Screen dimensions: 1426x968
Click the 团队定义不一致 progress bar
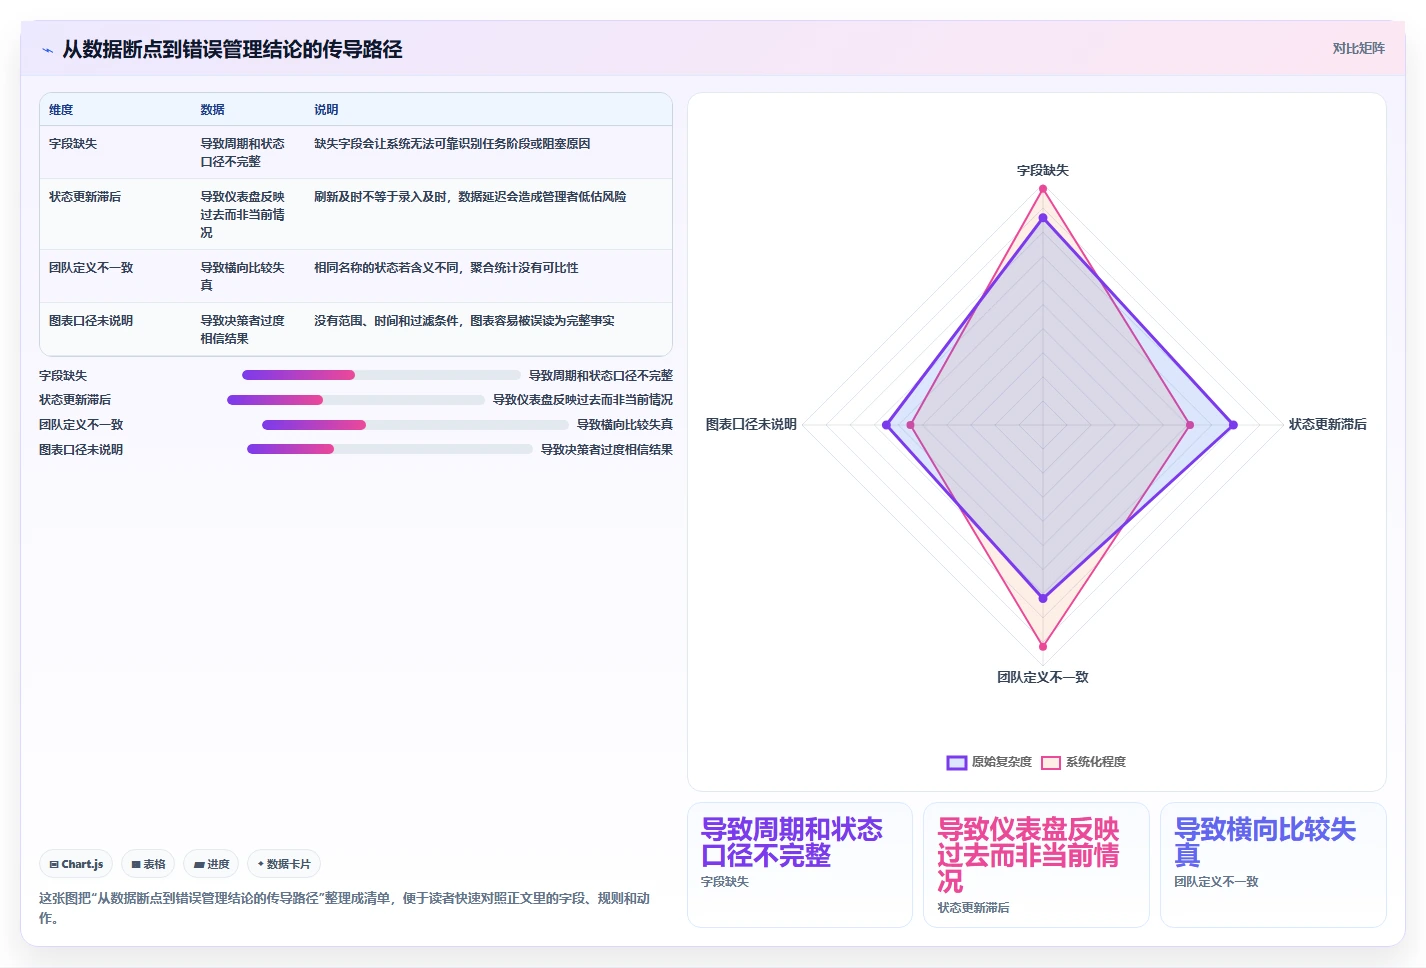415,425
